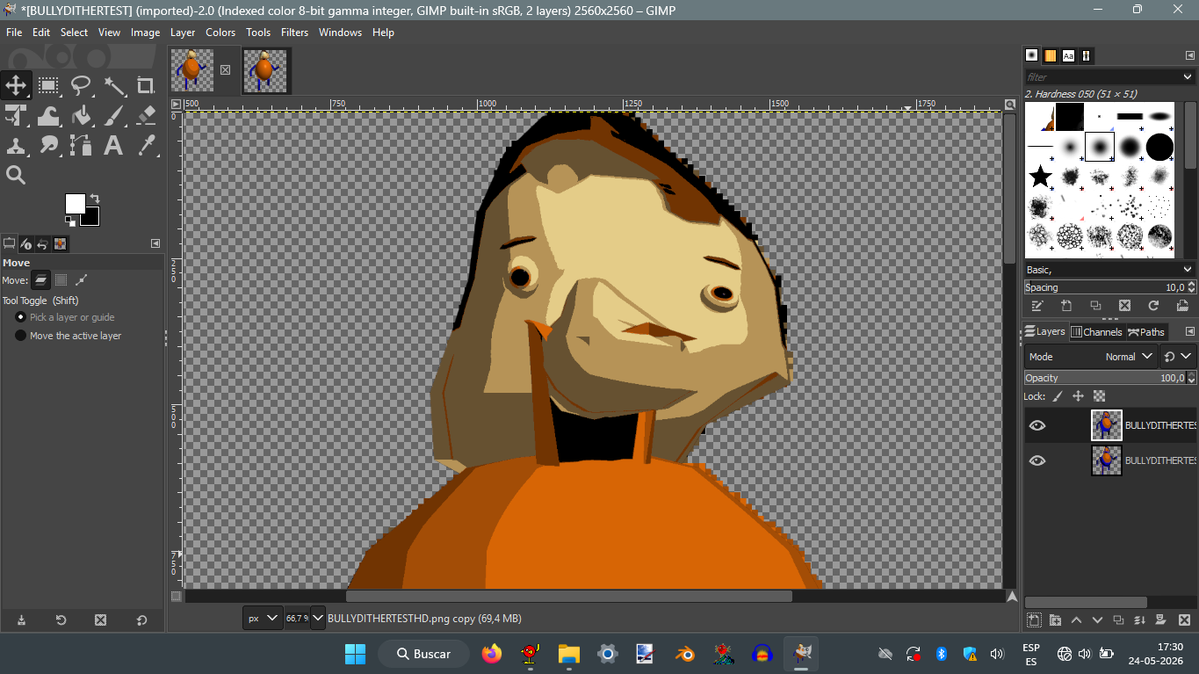
Task: Open the Colors menu
Action: pos(220,32)
